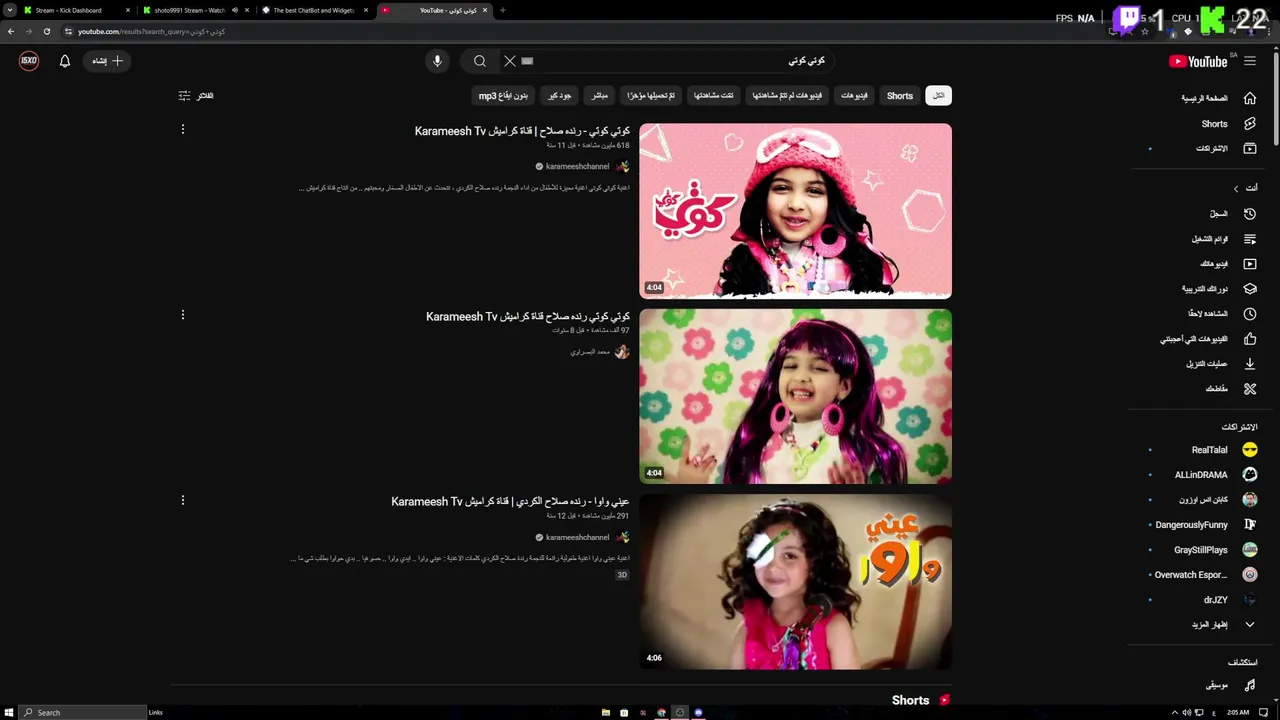Screen dimensions: 1280x720
Task: Play the عيني واوا thumbnail
Action: tap(796, 582)
